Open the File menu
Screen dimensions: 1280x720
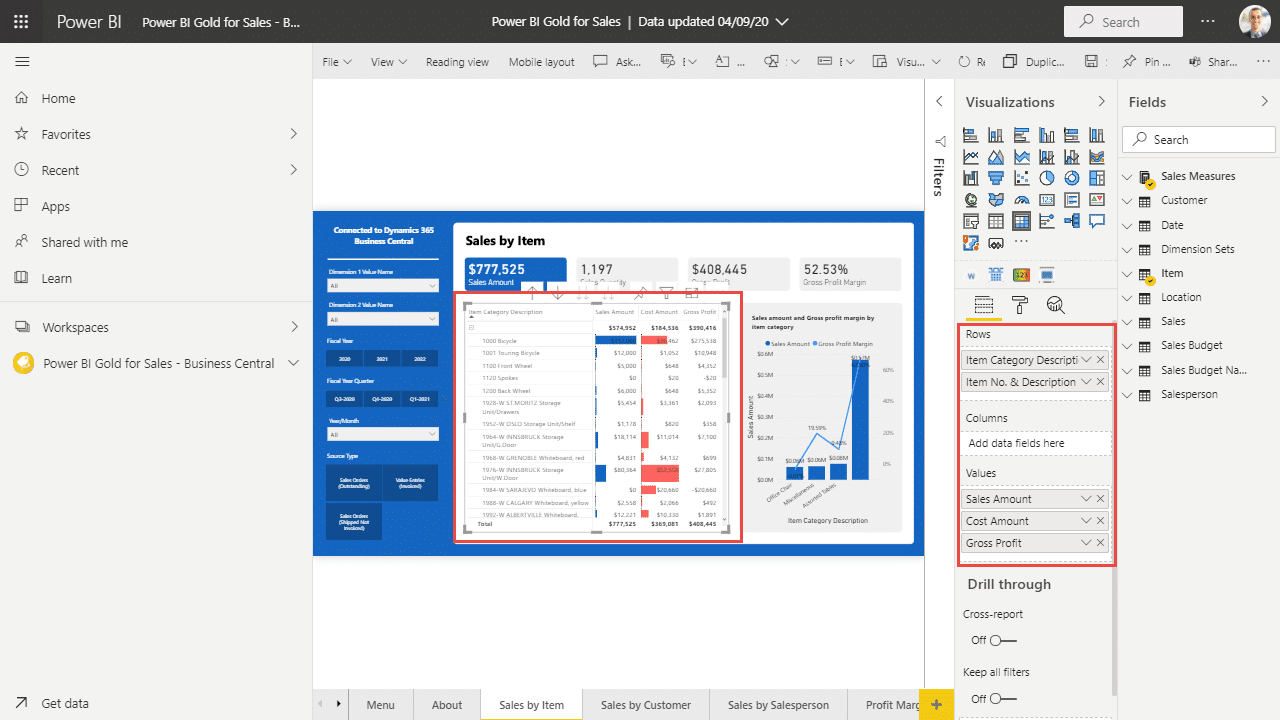pos(337,62)
